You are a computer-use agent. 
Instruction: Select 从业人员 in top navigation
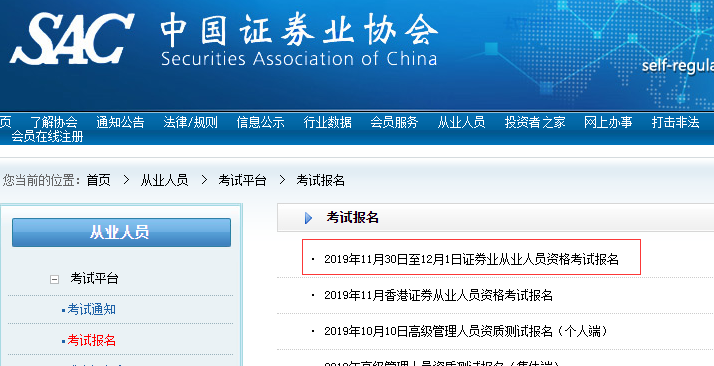tap(461, 122)
